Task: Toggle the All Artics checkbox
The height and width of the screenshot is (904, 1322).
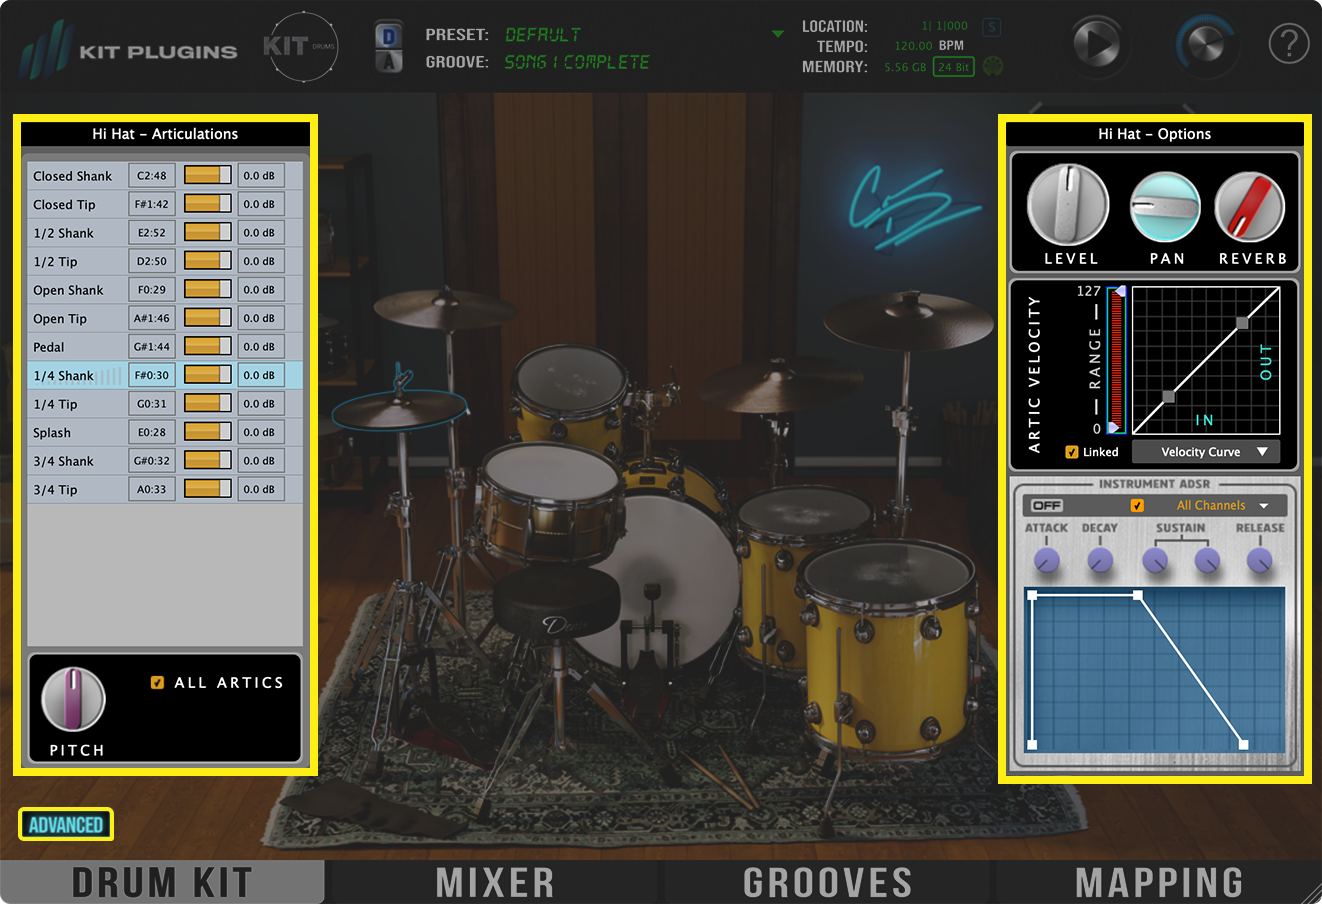Action: coord(157,682)
